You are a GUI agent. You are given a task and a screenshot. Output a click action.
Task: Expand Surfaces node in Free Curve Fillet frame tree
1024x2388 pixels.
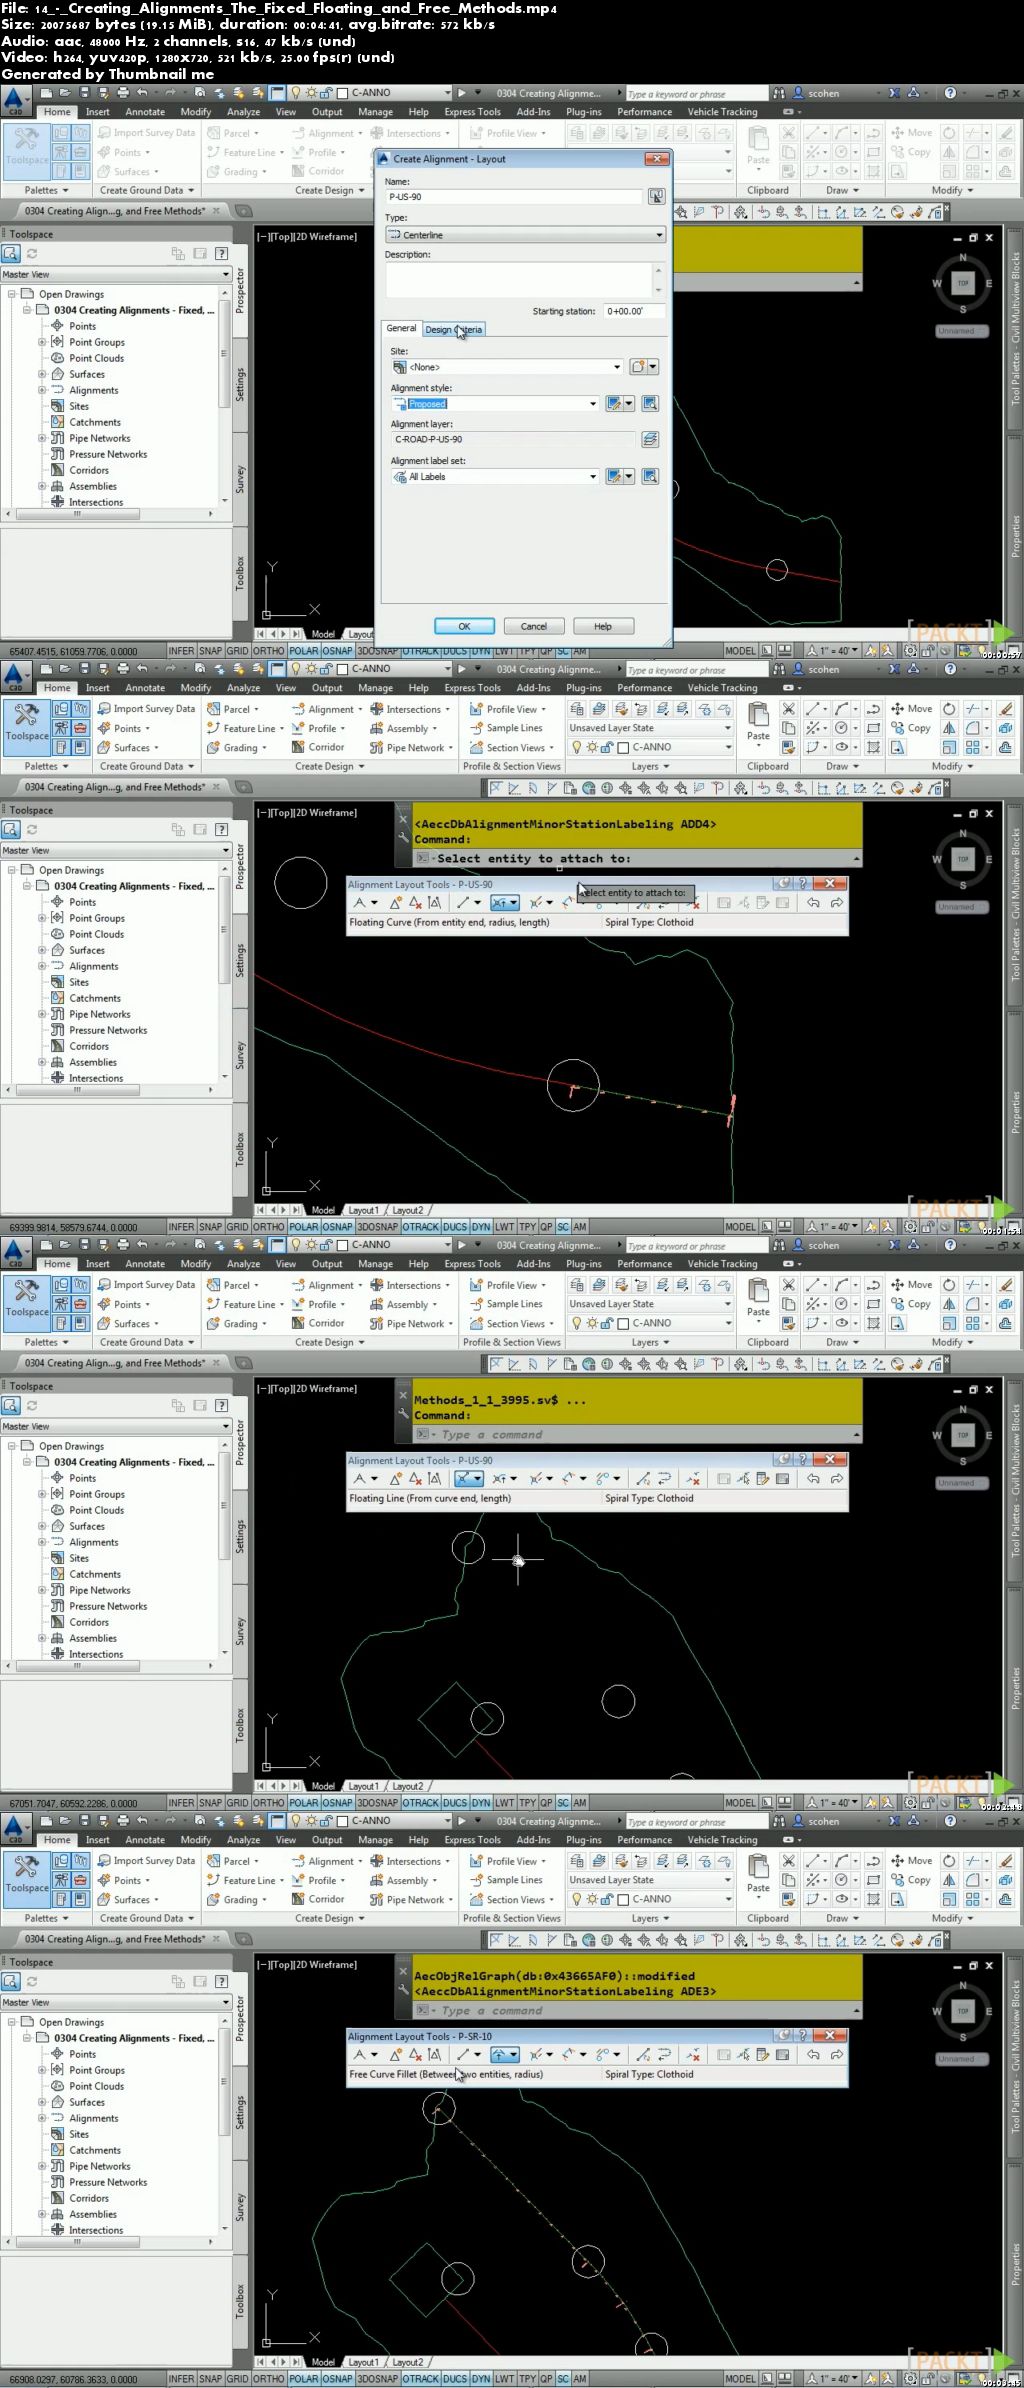coord(42,2102)
